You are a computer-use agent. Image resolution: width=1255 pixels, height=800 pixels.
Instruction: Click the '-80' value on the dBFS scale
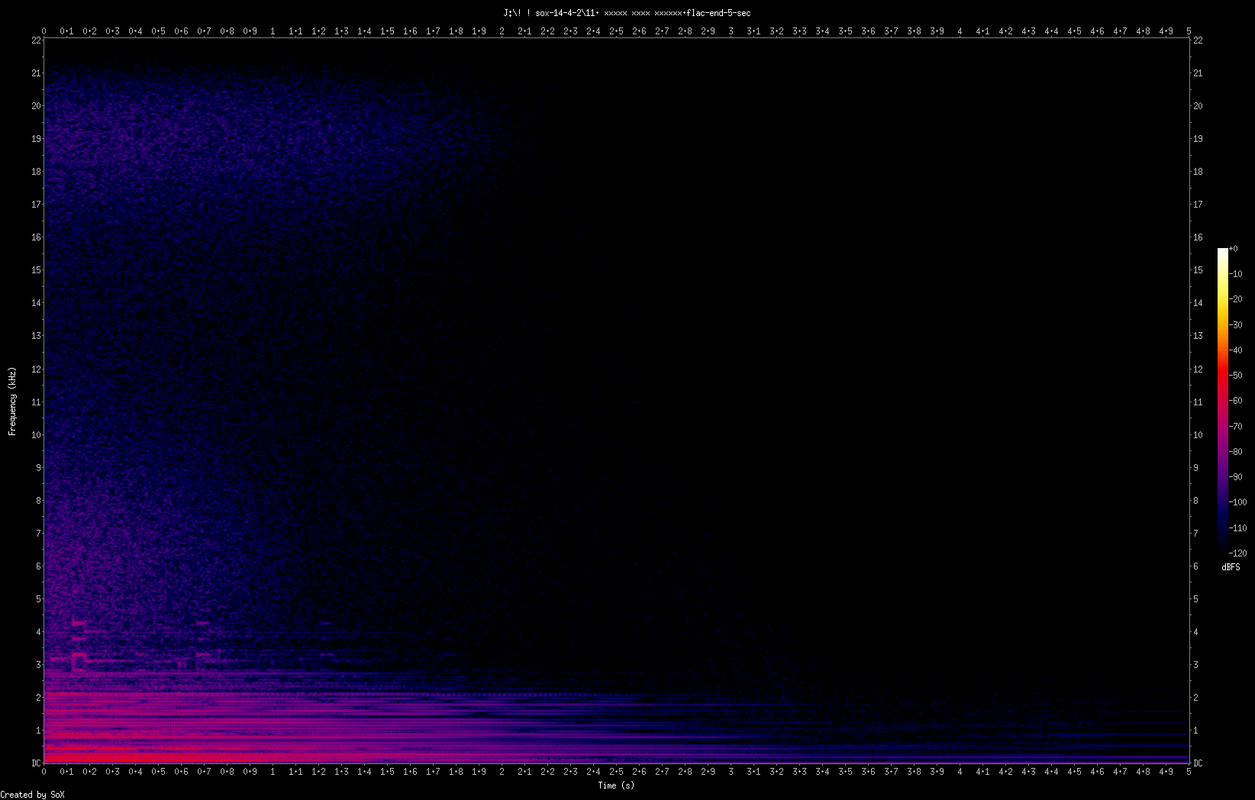coord(1235,451)
